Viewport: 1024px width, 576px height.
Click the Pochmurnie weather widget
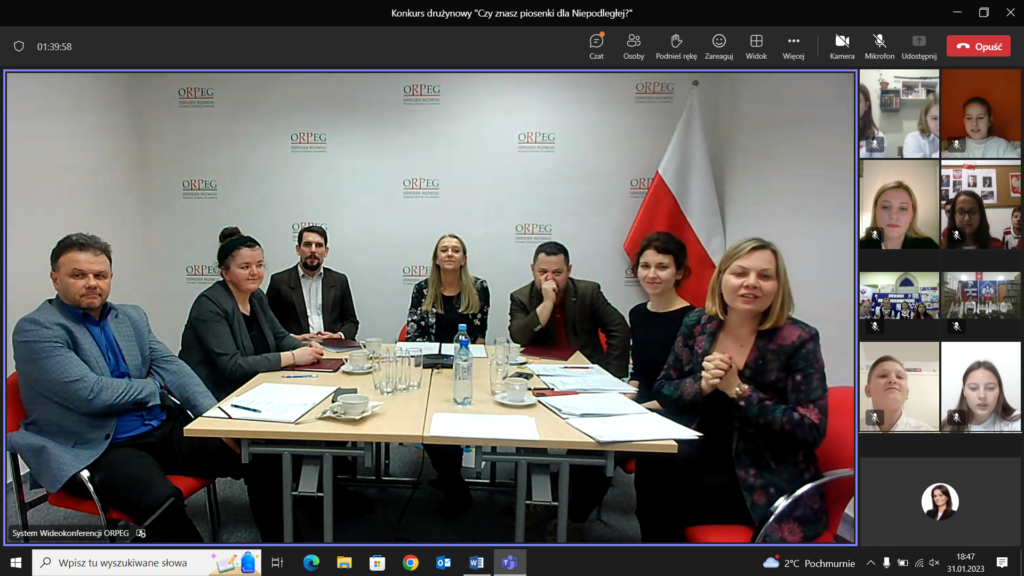tap(807, 563)
